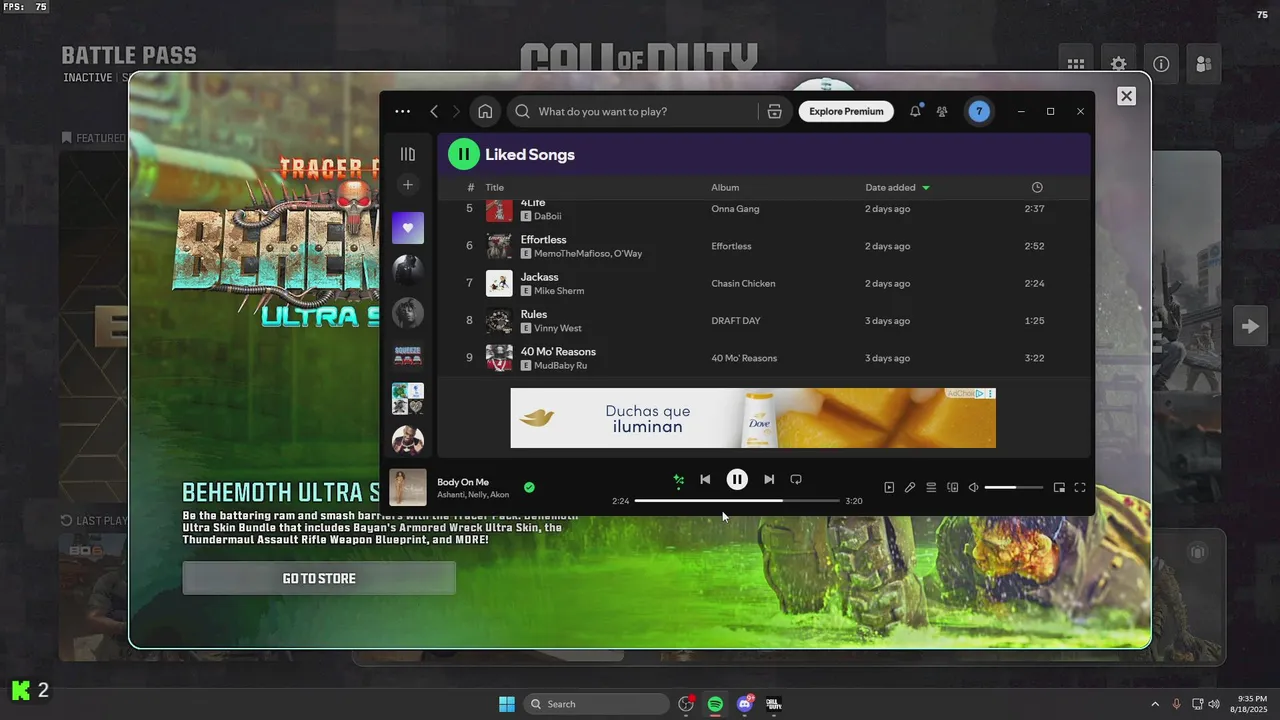Open Spotify Home
Viewport: 1280px width, 720px height.
click(x=485, y=112)
